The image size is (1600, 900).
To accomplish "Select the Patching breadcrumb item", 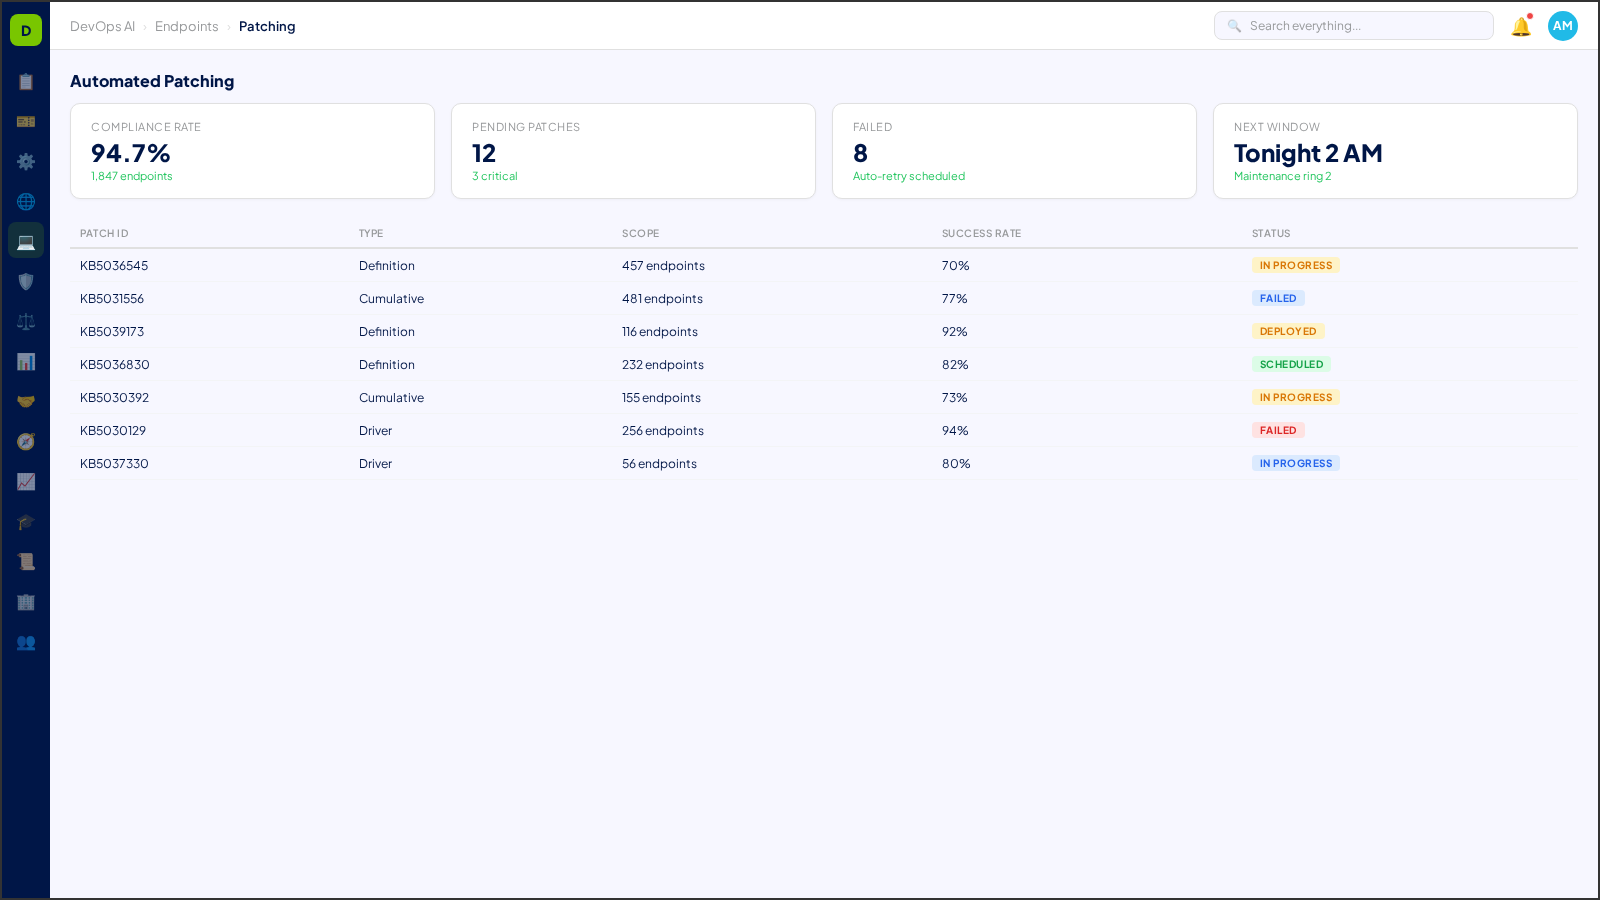I will [267, 26].
